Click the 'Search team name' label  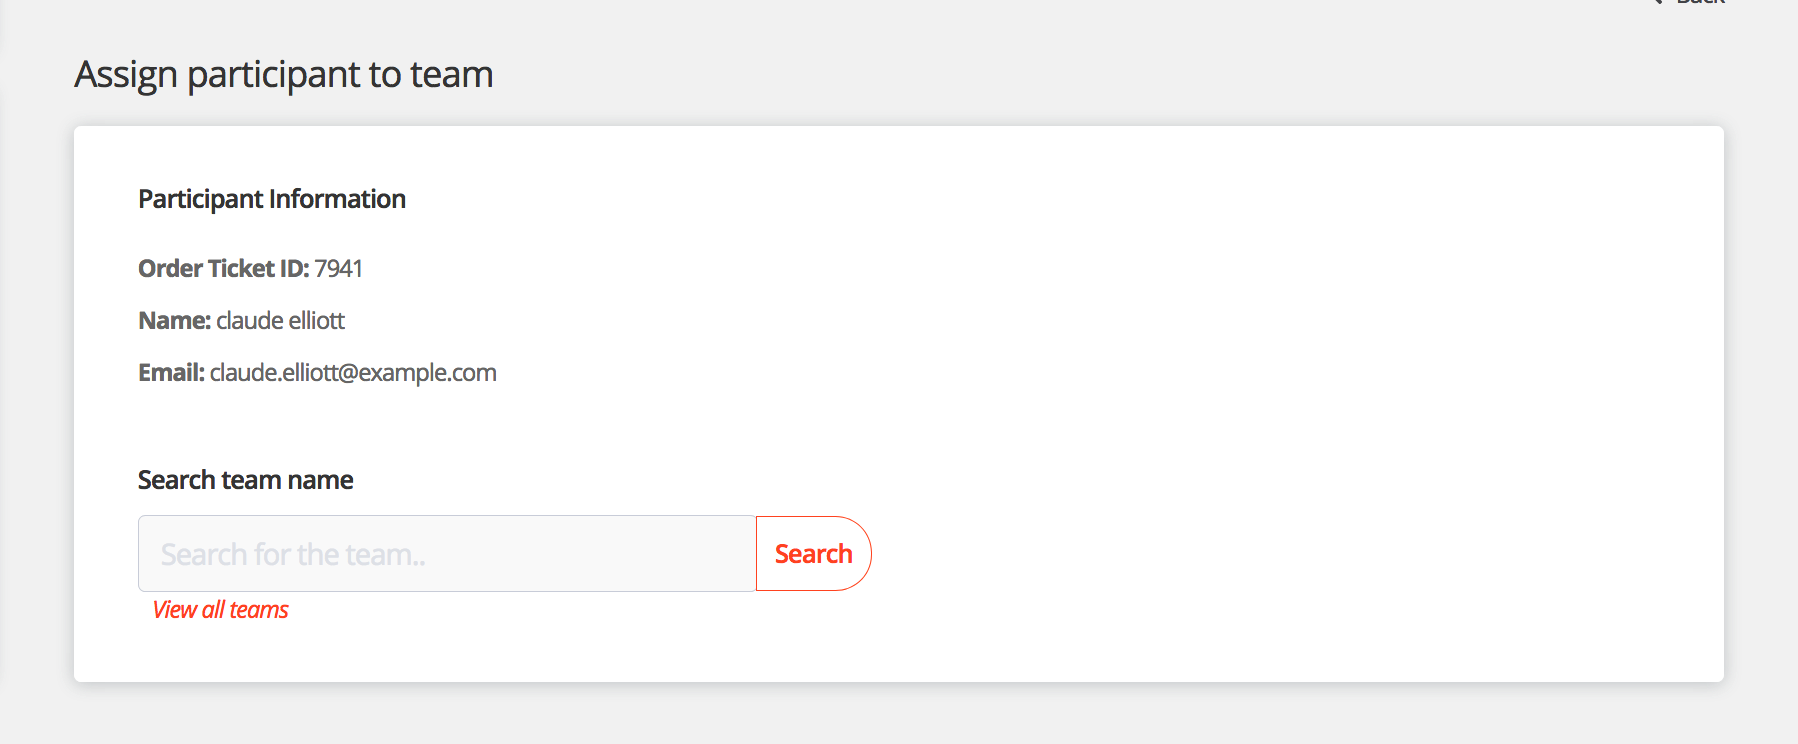point(245,480)
